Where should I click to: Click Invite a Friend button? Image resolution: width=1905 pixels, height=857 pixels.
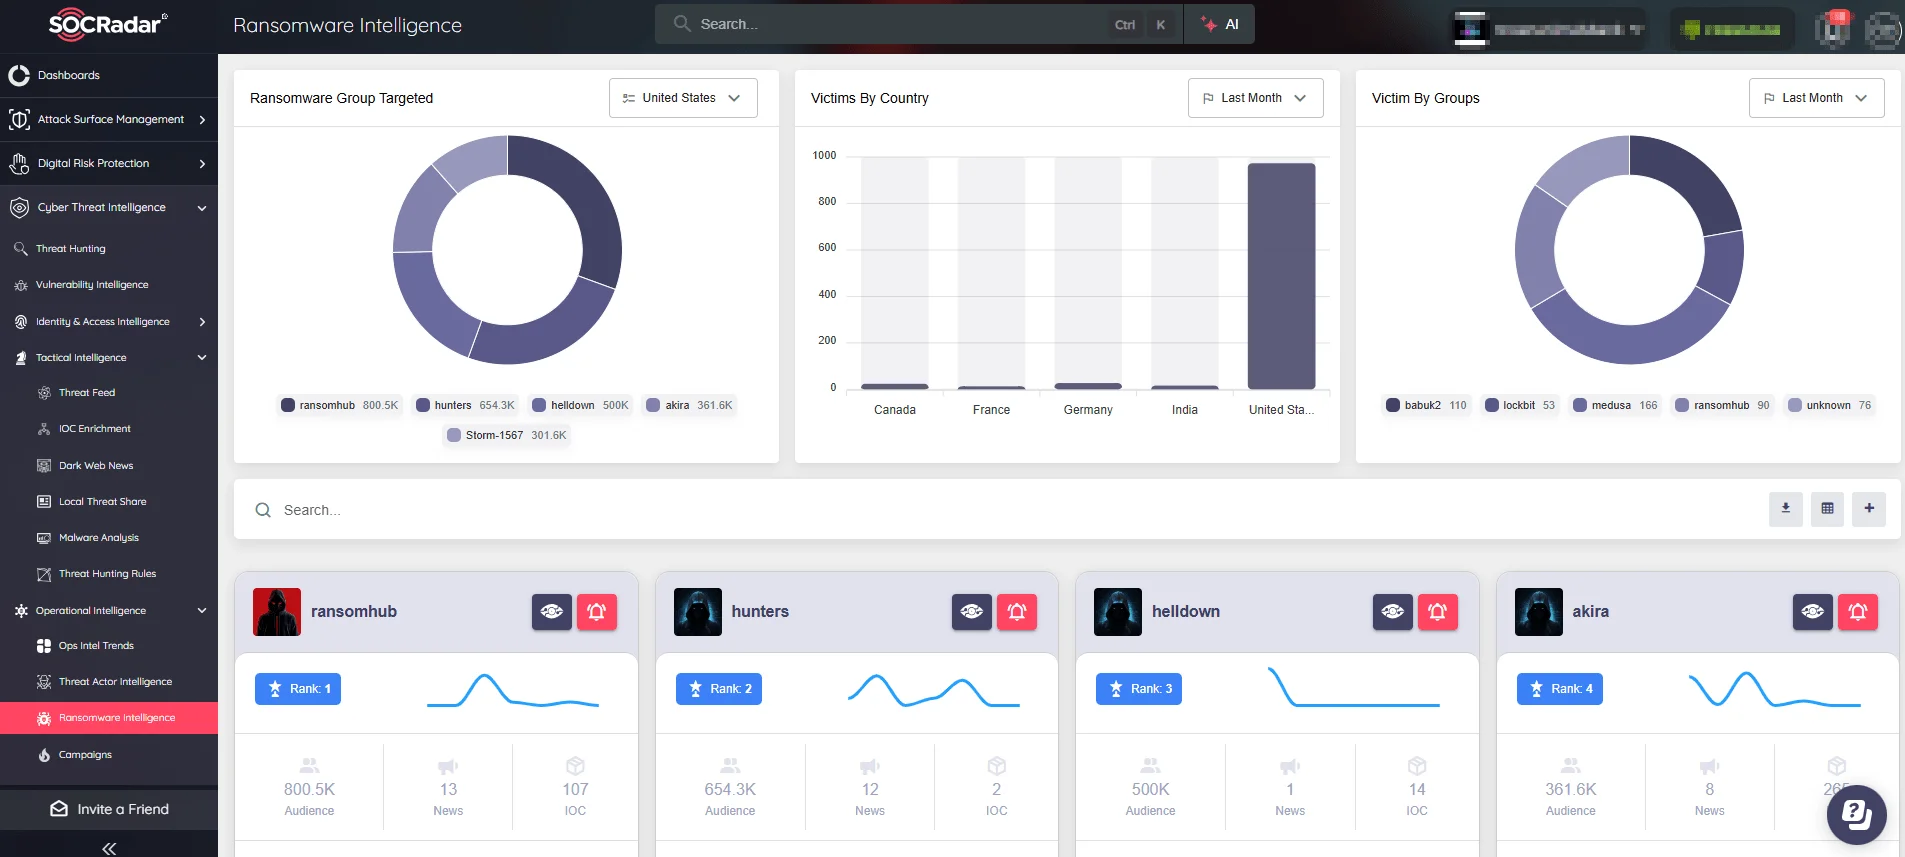[109, 809]
